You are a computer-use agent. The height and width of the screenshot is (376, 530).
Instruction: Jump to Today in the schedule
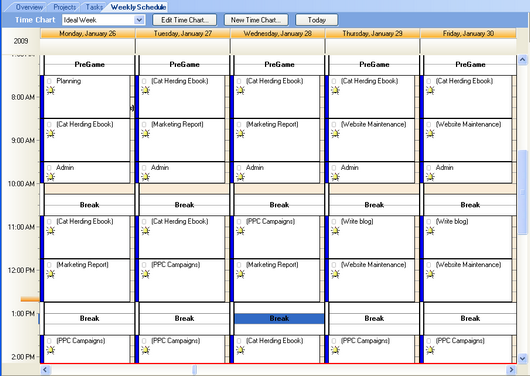click(x=316, y=20)
